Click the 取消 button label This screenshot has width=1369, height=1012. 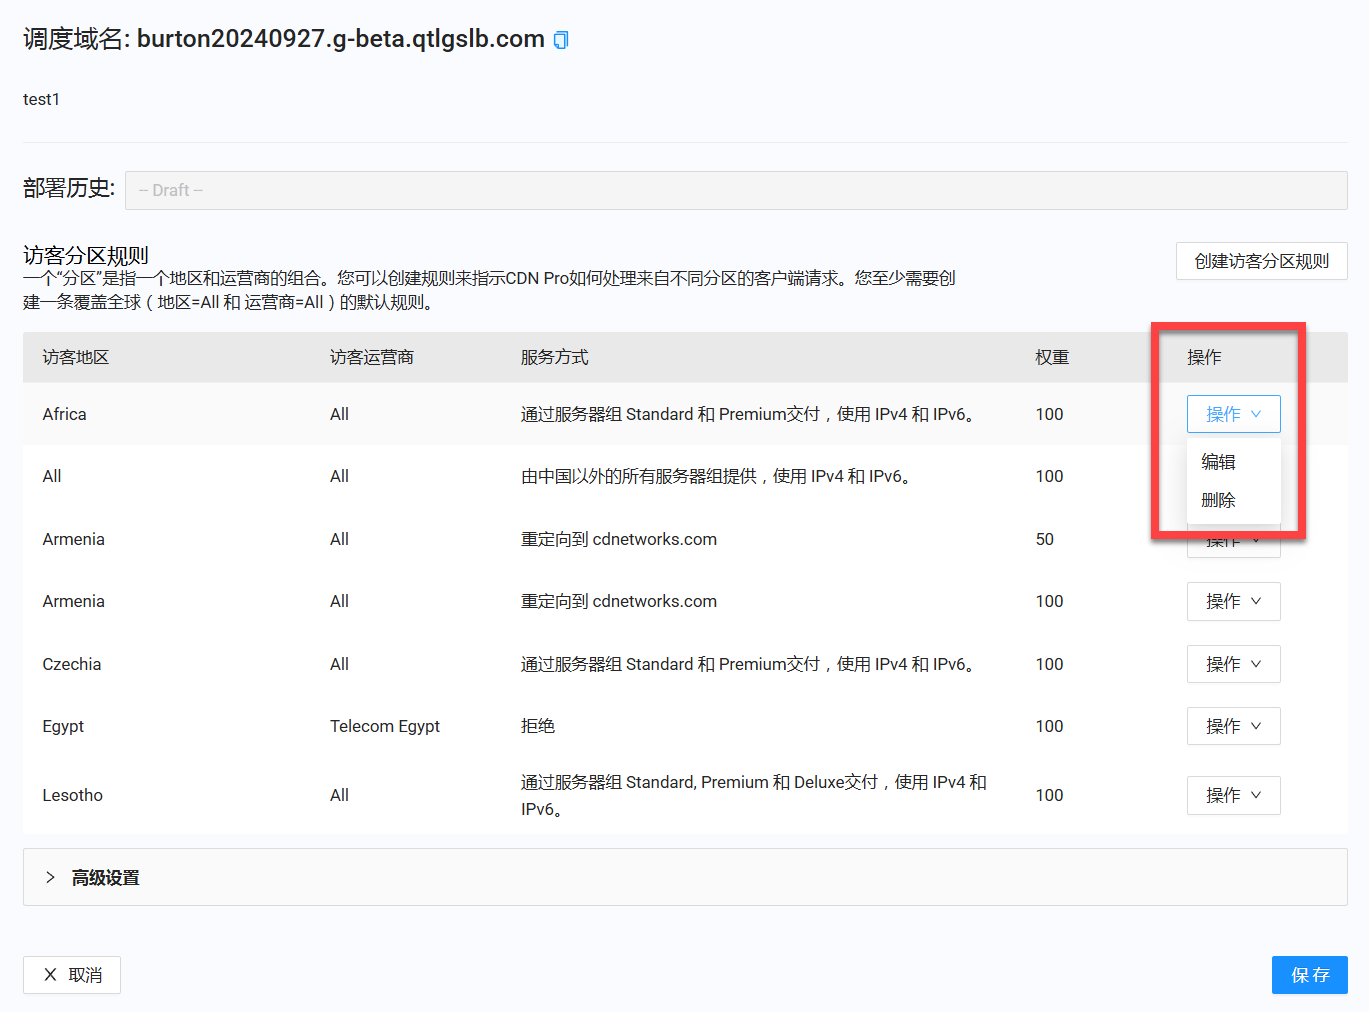[85, 975]
